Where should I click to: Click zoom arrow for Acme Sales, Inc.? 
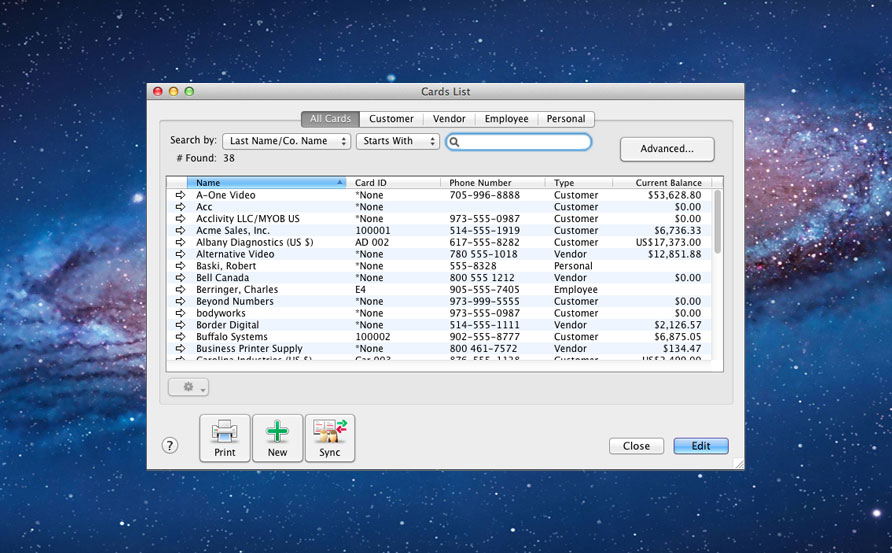(180, 230)
